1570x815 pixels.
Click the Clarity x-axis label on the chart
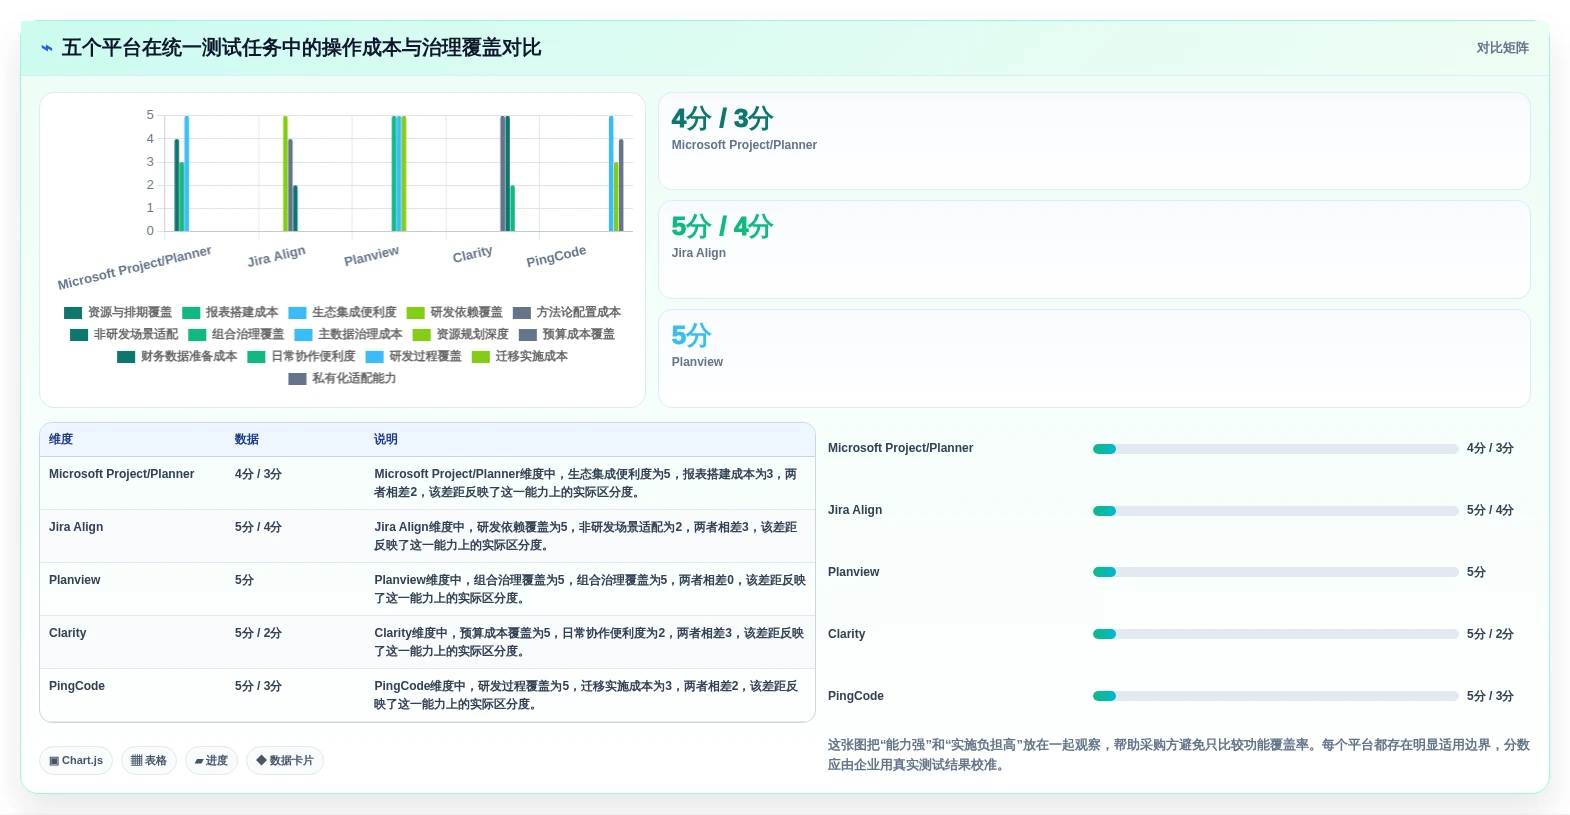[472, 255]
